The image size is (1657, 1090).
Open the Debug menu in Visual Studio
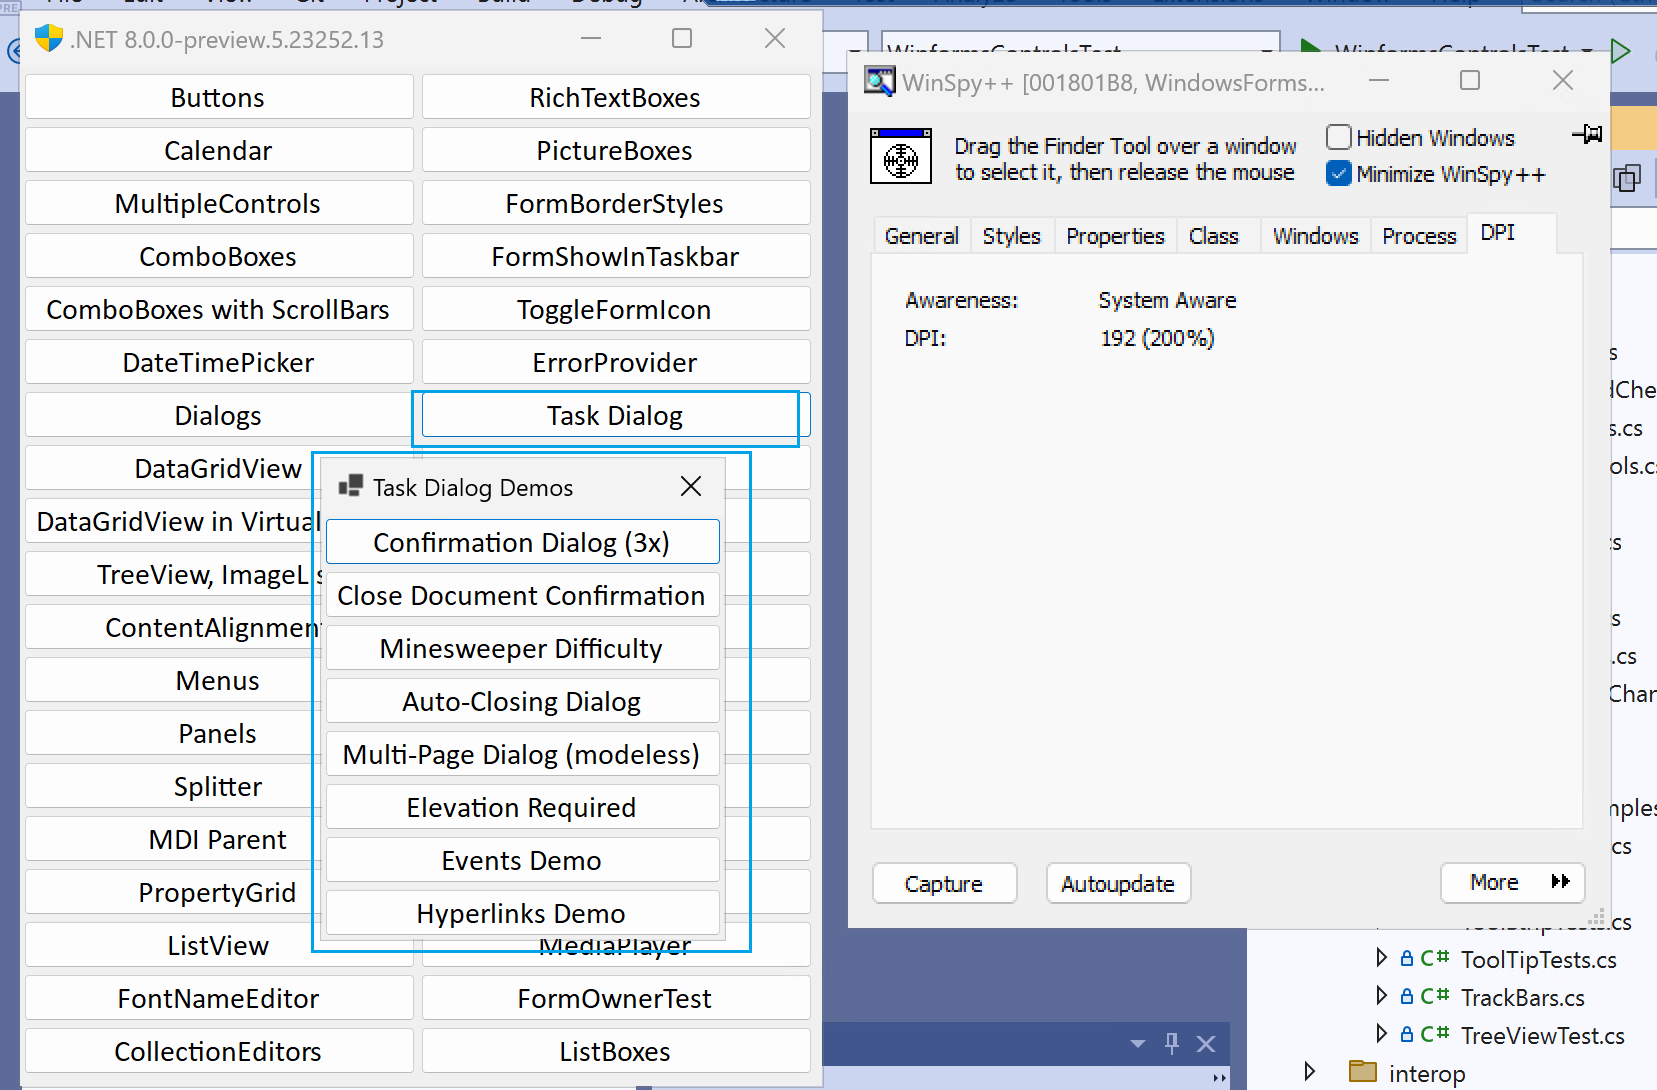(605, 4)
